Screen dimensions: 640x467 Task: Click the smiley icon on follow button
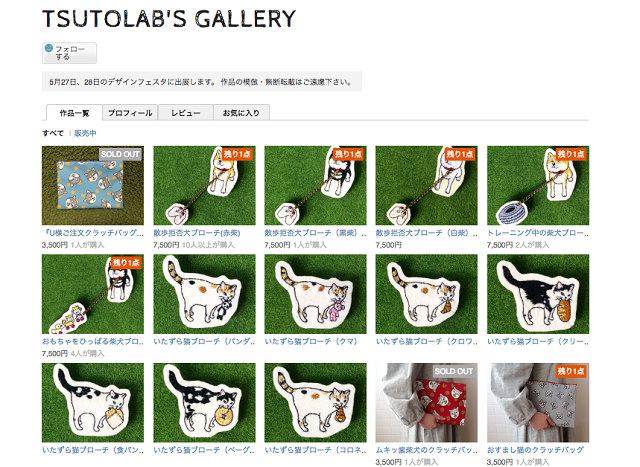(49, 48)
